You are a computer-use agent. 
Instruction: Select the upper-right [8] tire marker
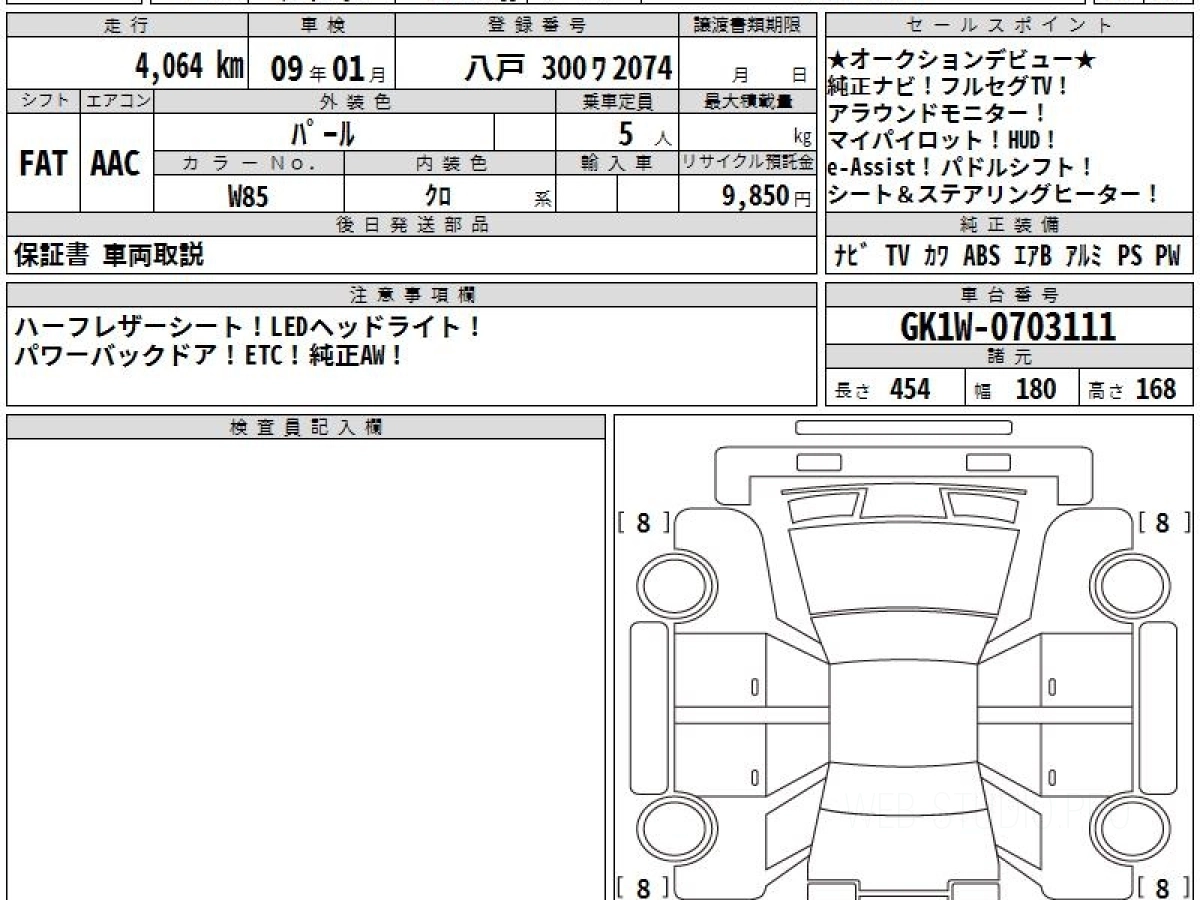1162,523
